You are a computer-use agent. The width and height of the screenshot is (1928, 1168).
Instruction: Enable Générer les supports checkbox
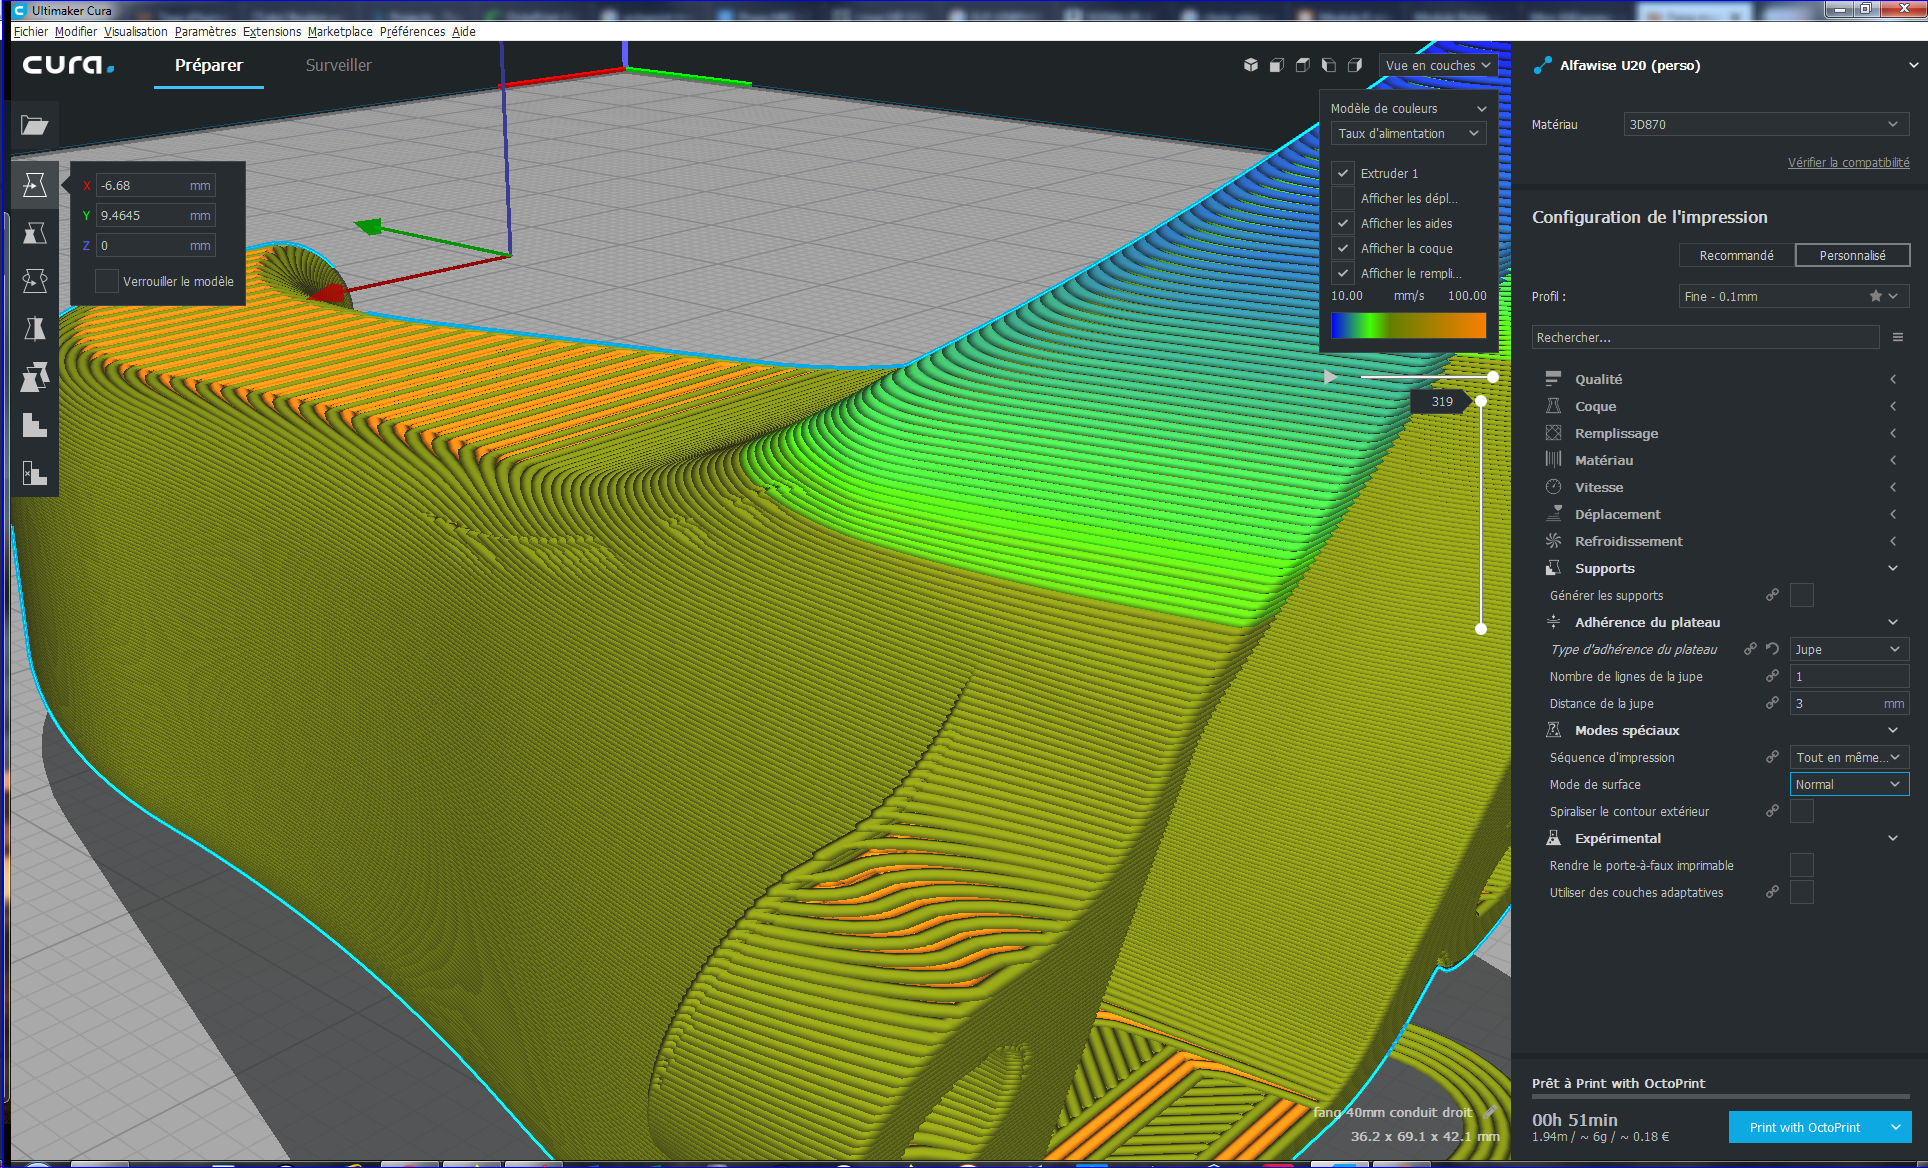(1801, 595)
